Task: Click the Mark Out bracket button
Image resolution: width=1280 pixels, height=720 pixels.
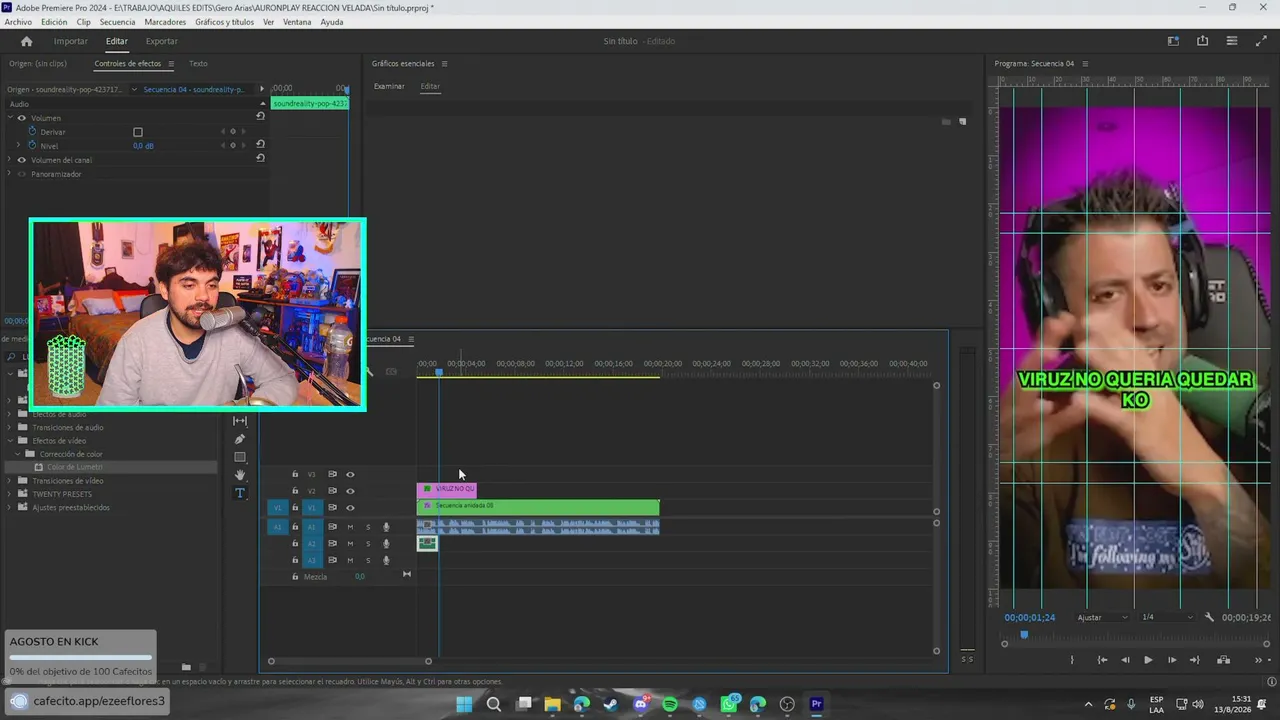Action: (1072, 660)
